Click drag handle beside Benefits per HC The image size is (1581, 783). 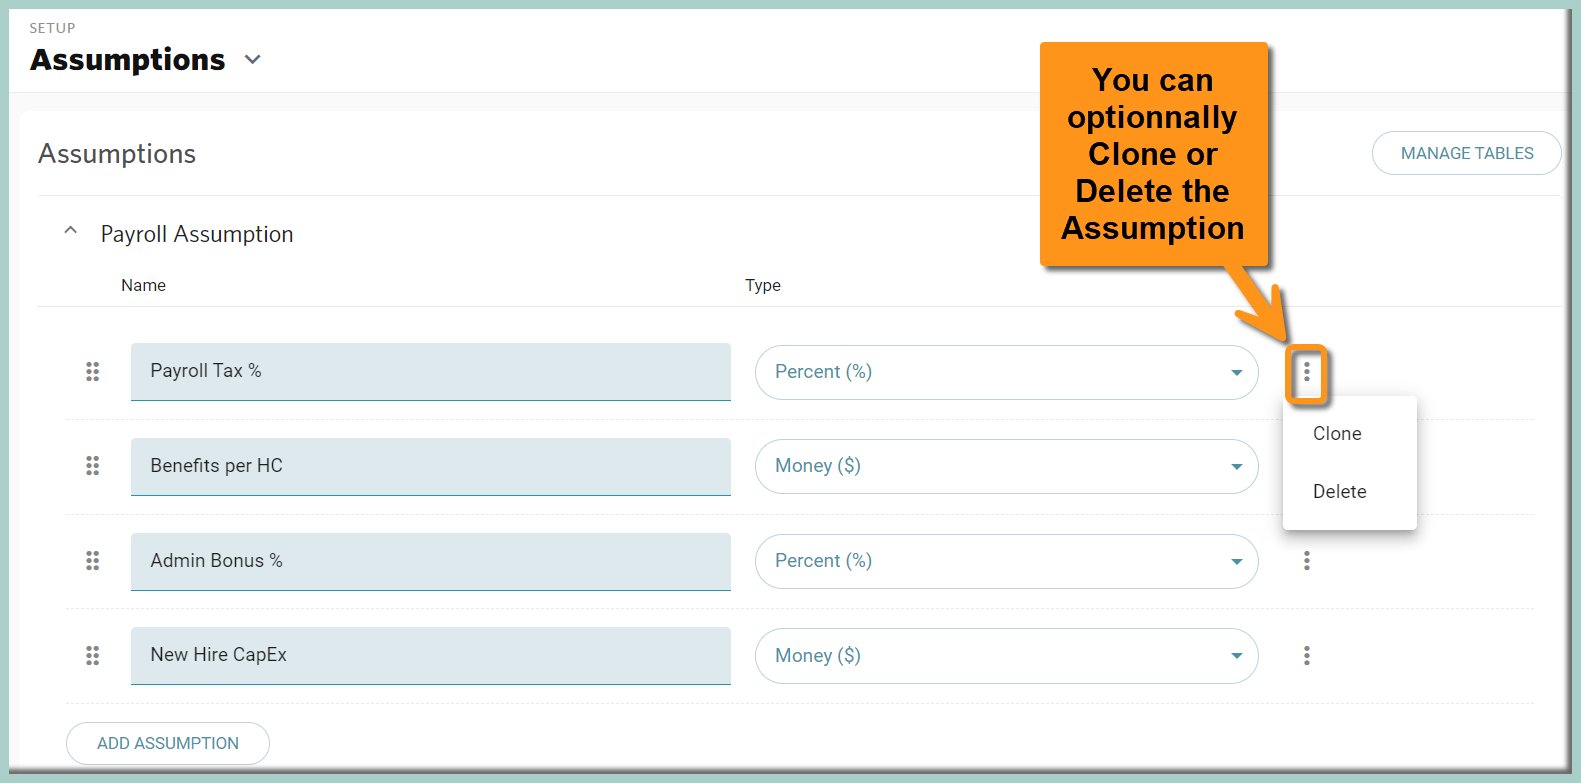click(92, 466)
